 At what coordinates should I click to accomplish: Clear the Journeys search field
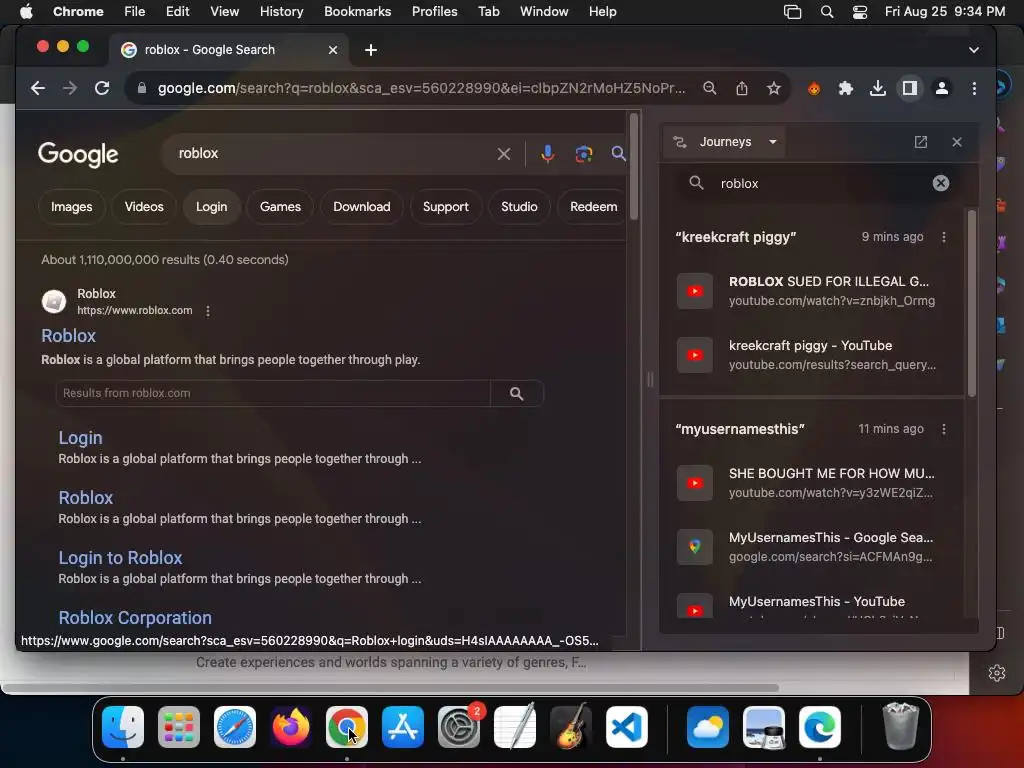[940, 184]
